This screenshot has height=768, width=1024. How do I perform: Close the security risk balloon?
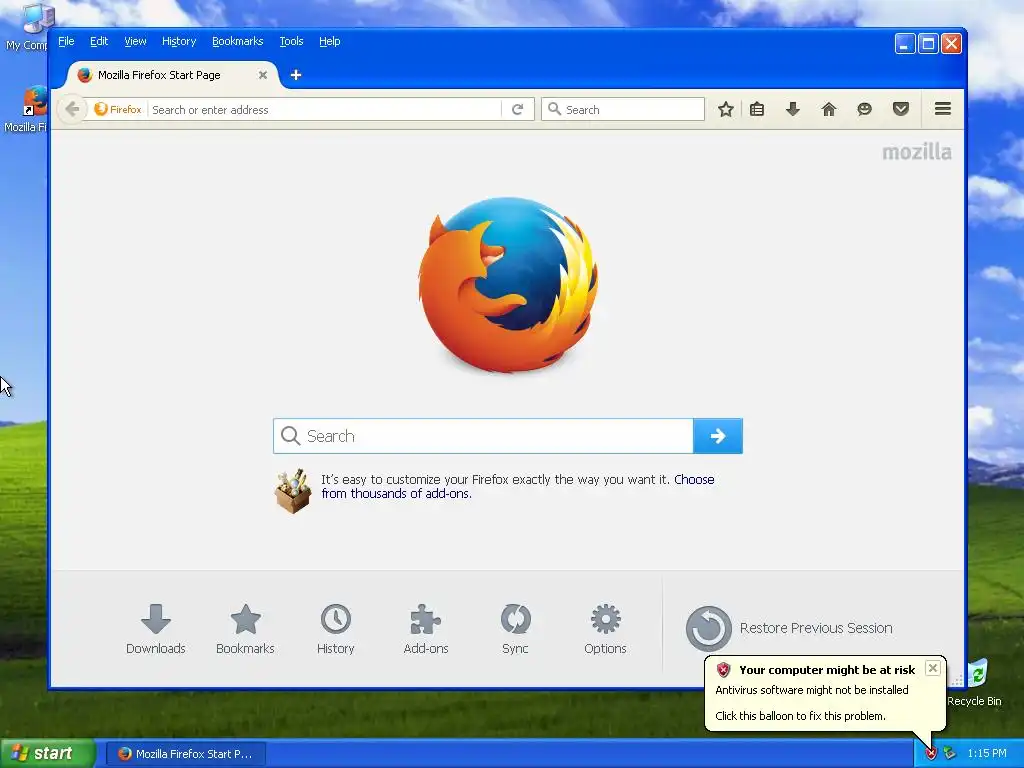coord(933,667)
